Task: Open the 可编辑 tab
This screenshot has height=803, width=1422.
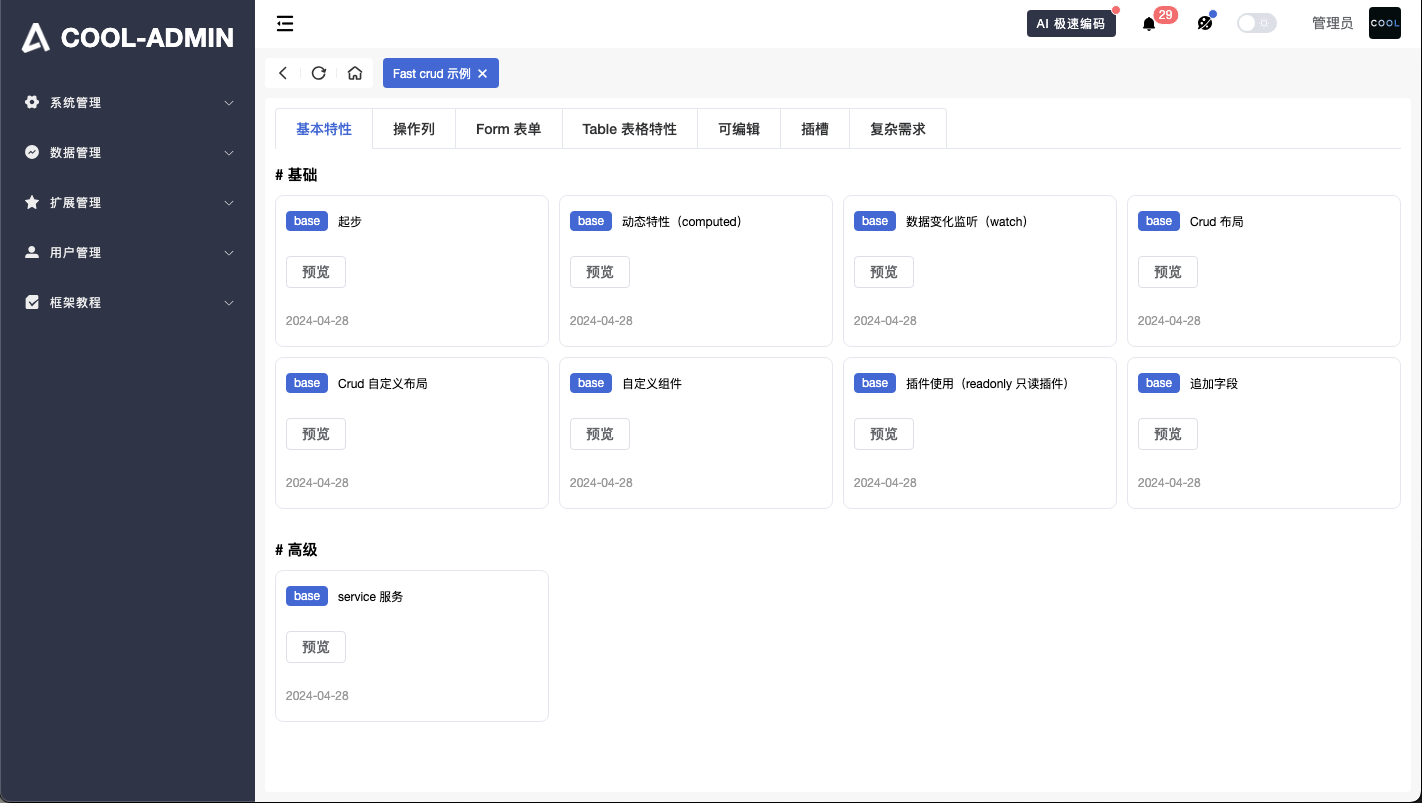Action: [738, 128]
